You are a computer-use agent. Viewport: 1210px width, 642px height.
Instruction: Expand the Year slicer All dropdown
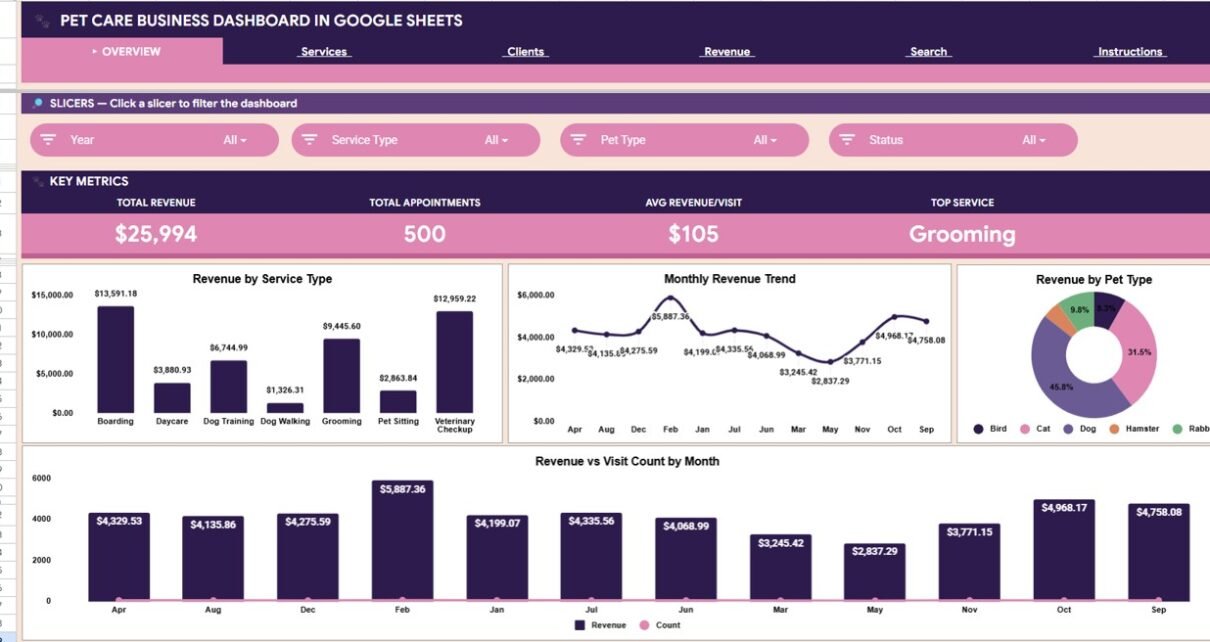click(x=236, y=140)
